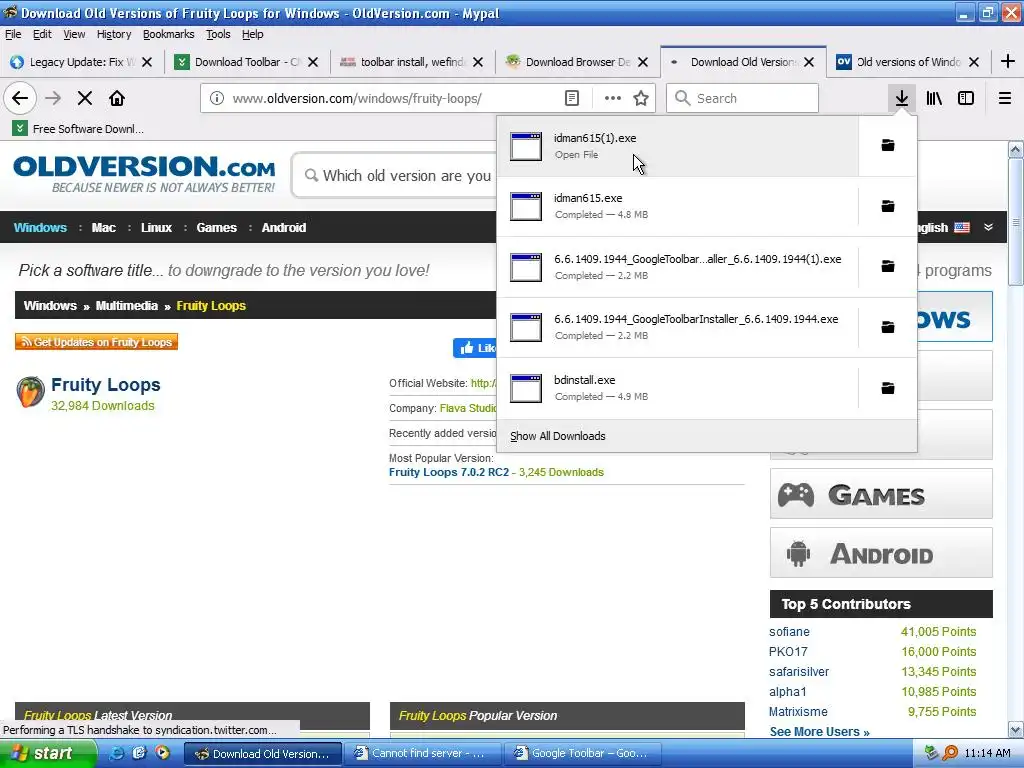
Task: Open the Tools menu
Action: (x=218, y=35)
